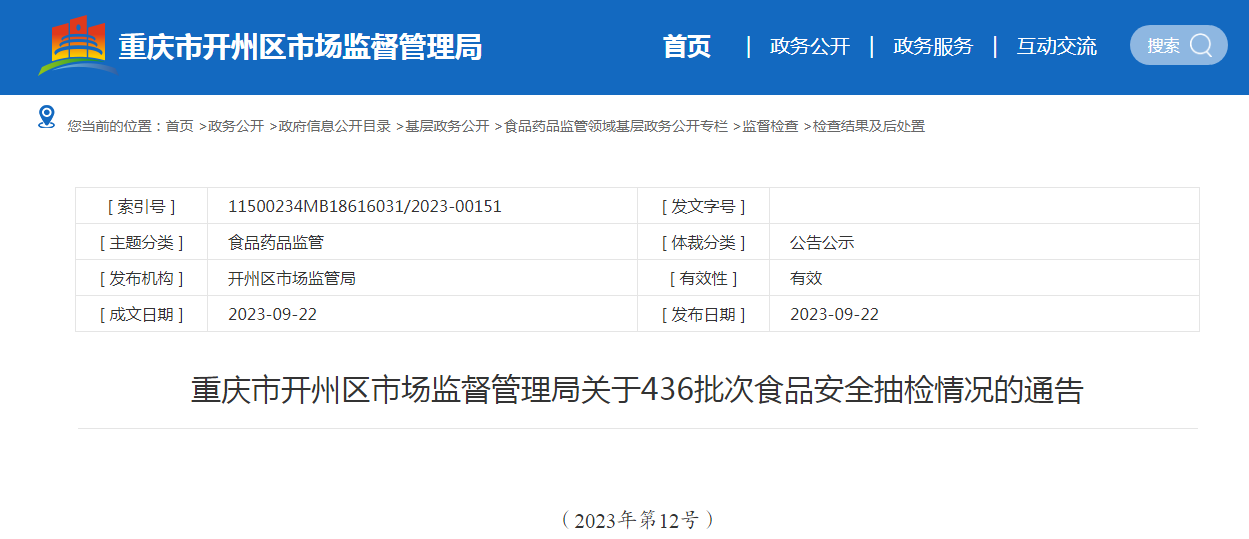The image size is (1249, 539).
Task: Select the 有效 validity value
Action: pos(806,278)
